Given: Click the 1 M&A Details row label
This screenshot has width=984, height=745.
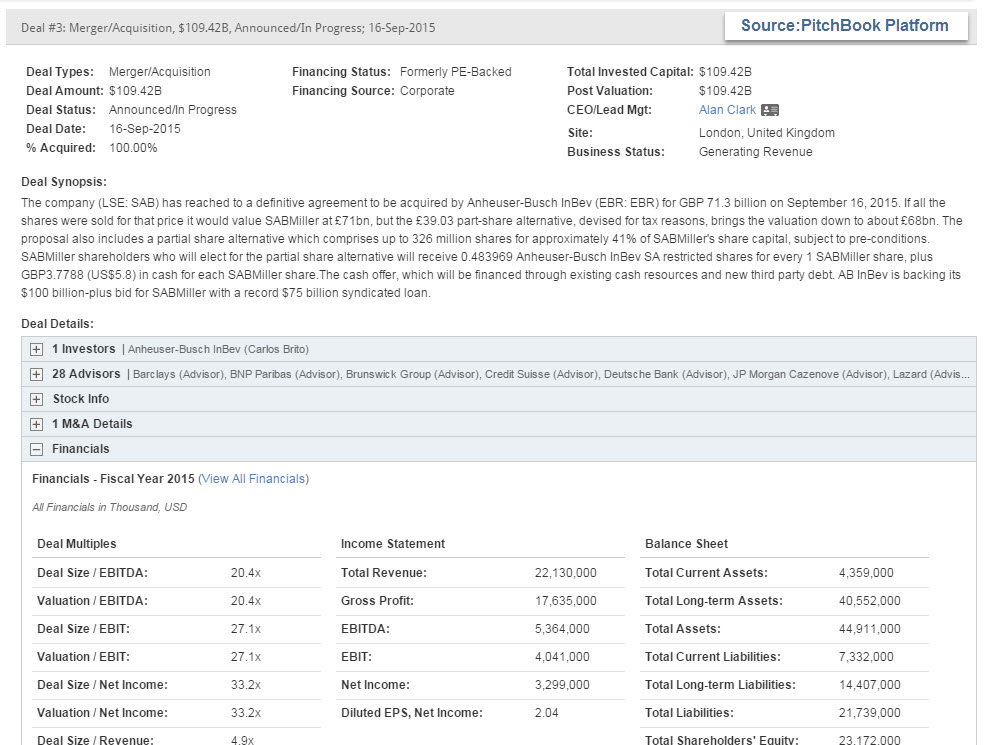Looking at the screenshot, I should (x=92, y=424).
